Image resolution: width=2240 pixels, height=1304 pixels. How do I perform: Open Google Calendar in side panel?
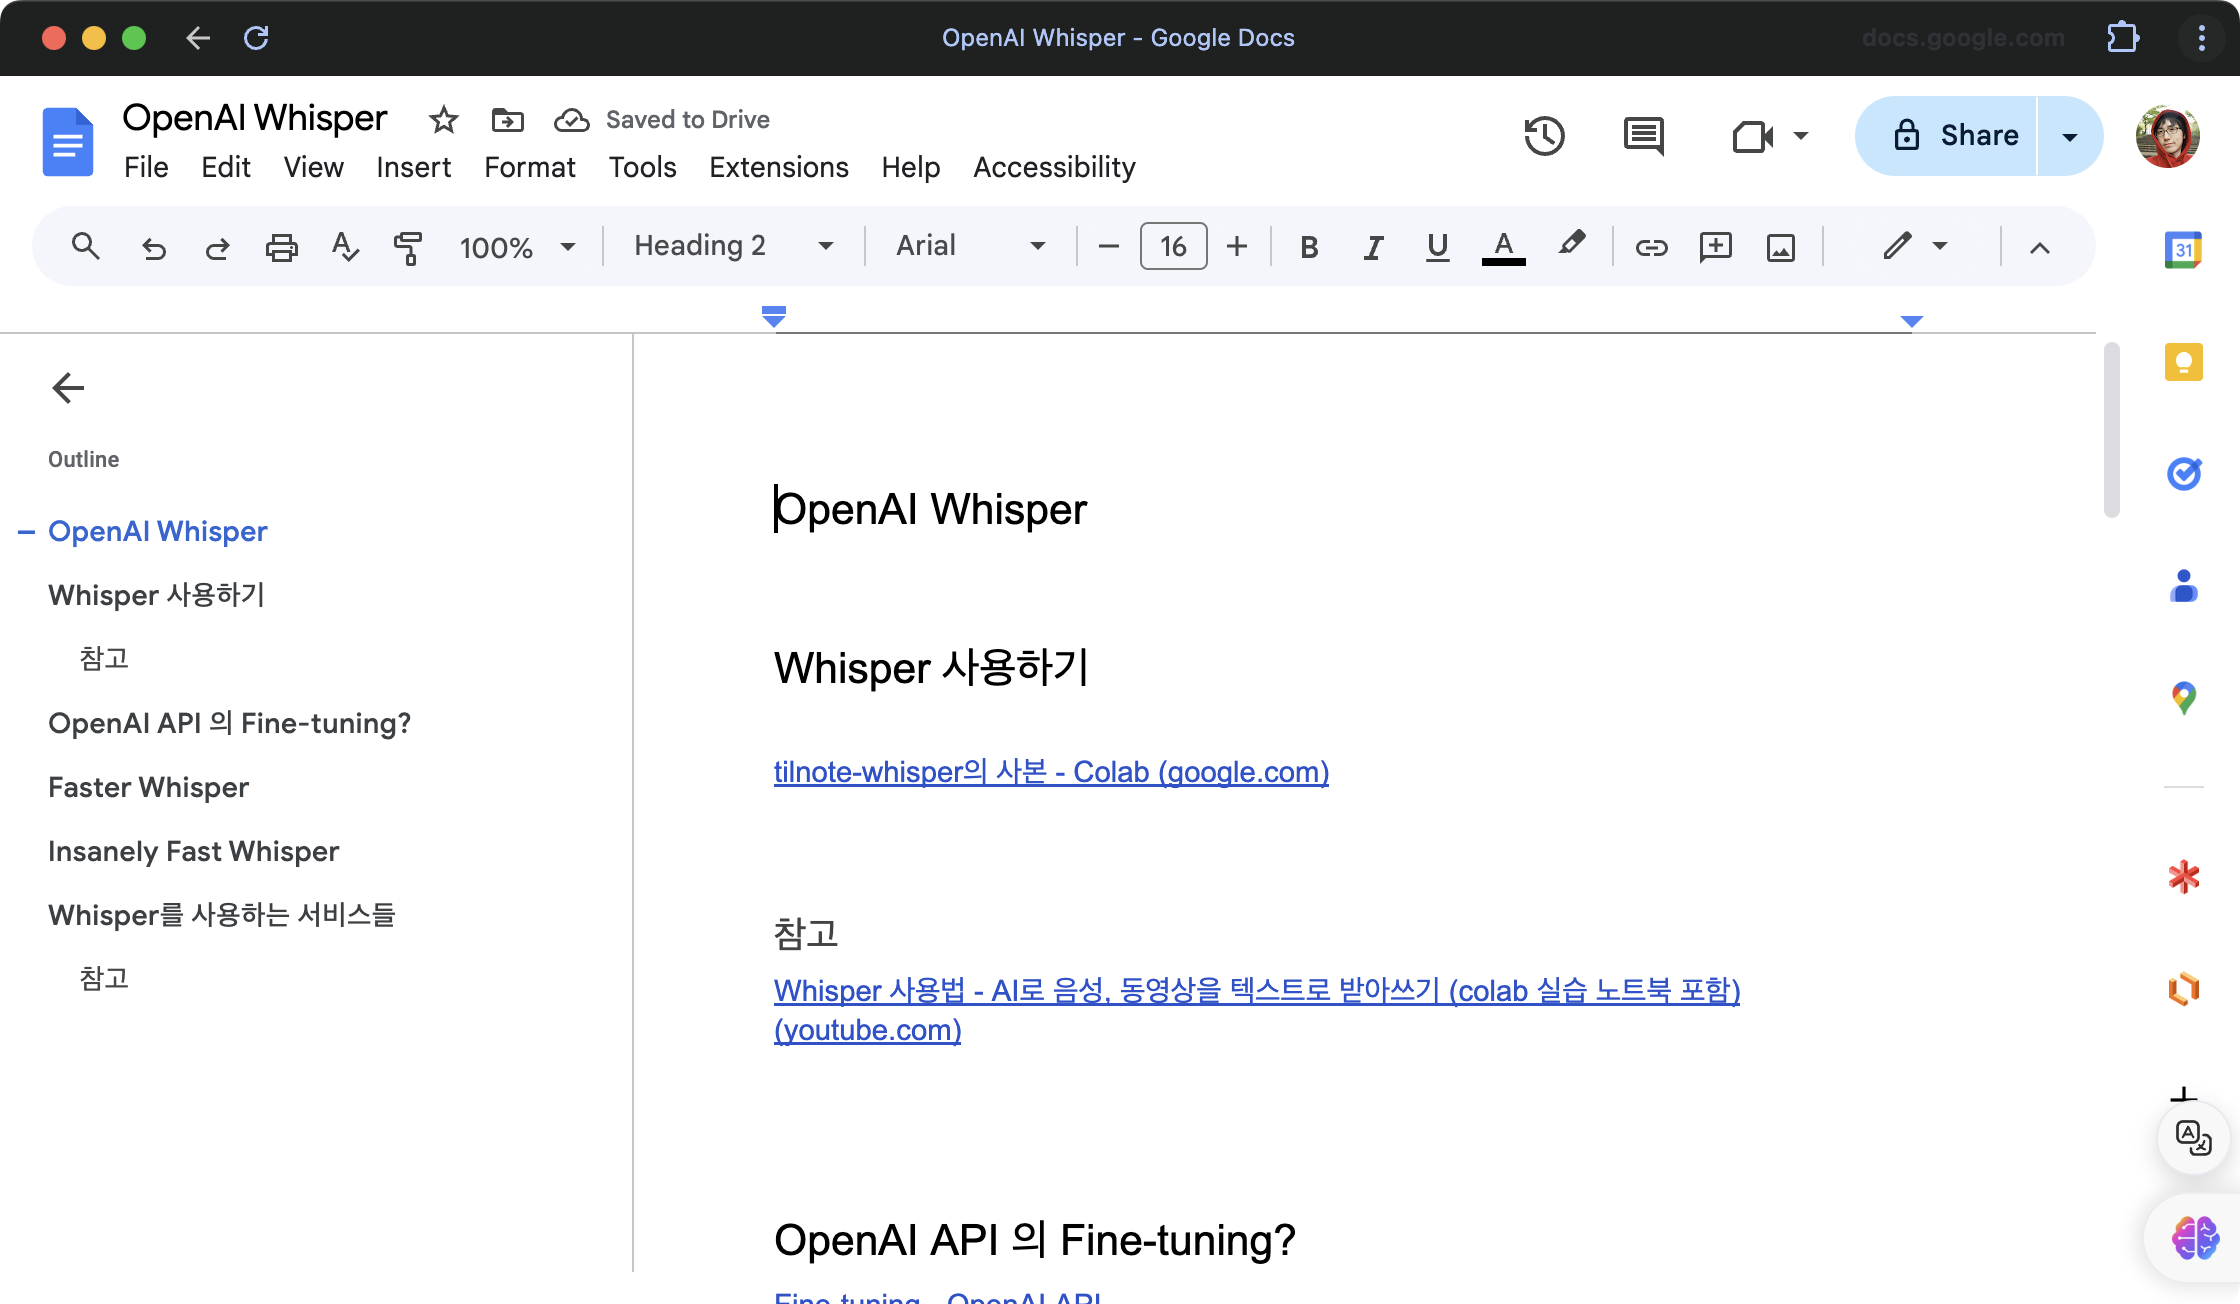[2183, 250]
